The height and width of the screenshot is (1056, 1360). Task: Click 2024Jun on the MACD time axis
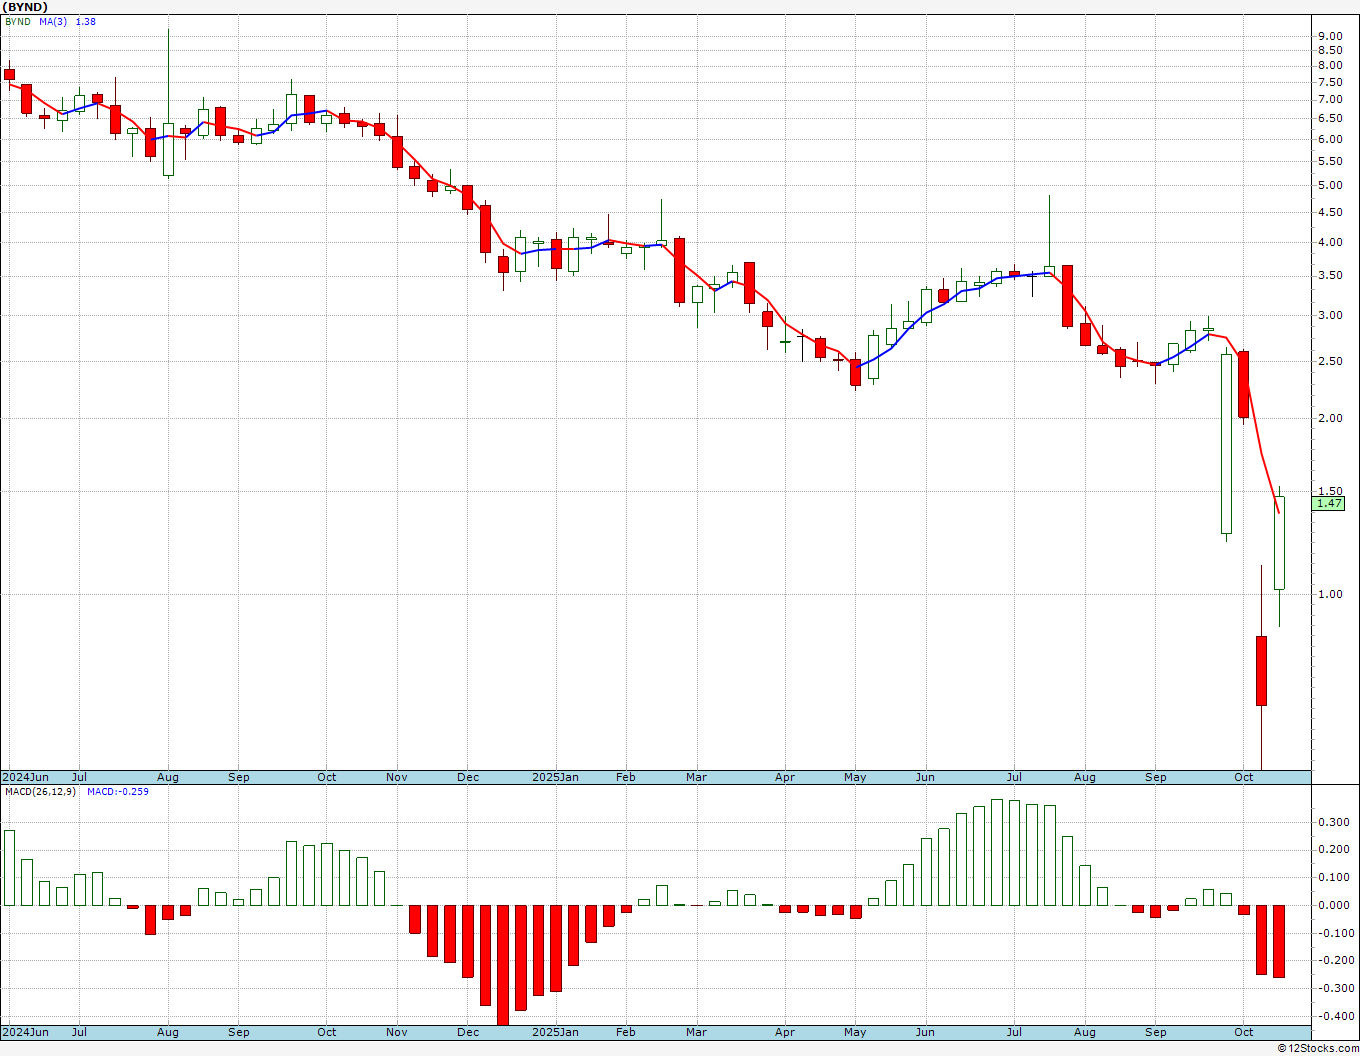[x=25, y=1032]
